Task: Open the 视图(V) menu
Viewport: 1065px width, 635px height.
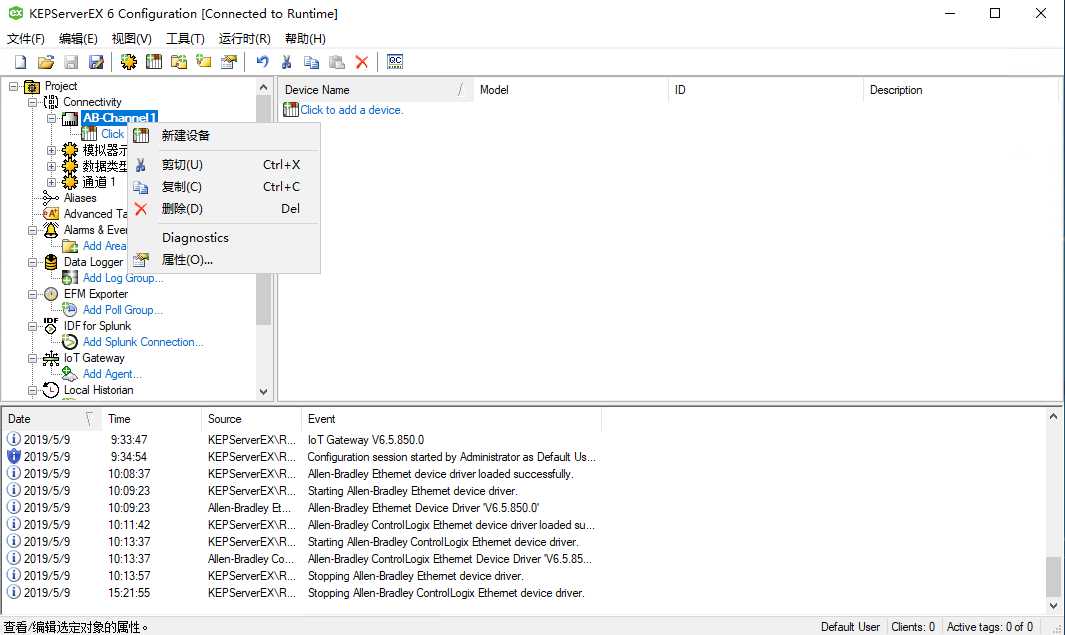Action: (x=131, y=39)
